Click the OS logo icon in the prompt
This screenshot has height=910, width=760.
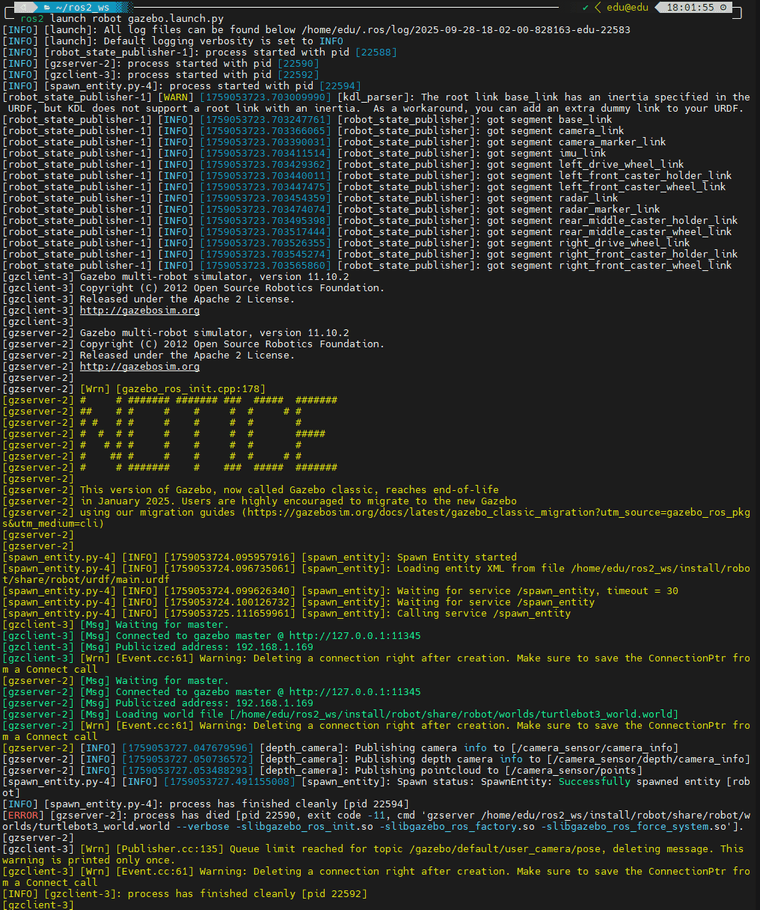coord(20,7)
